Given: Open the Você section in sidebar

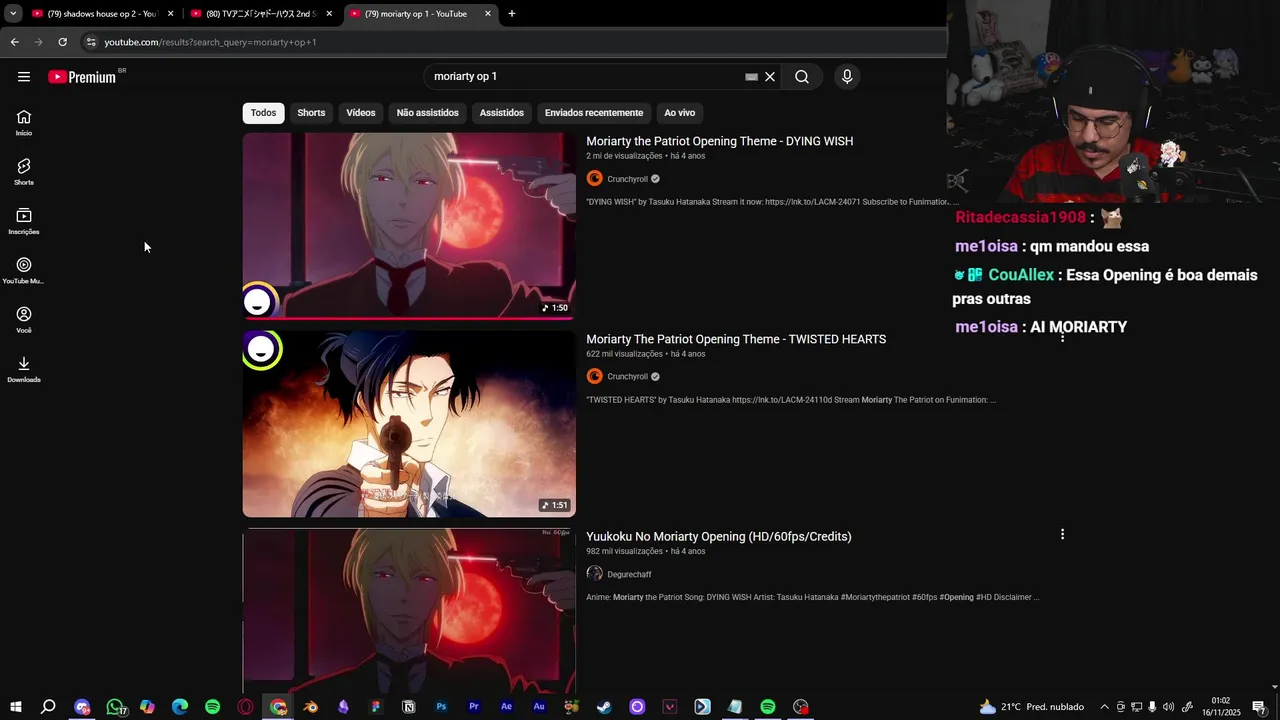Looking at the screenshot, I should pyautogui.click(x=24, y=320).
